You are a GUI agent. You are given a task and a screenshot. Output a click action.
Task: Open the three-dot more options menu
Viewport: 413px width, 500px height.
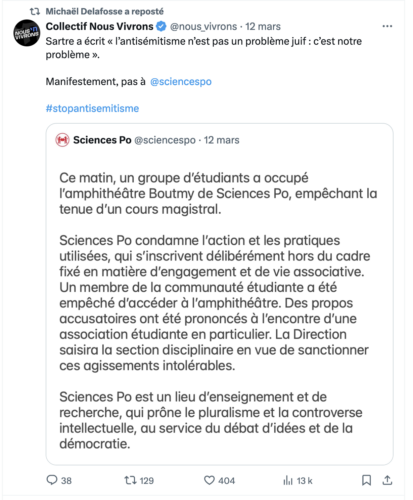tap(387, 26)
